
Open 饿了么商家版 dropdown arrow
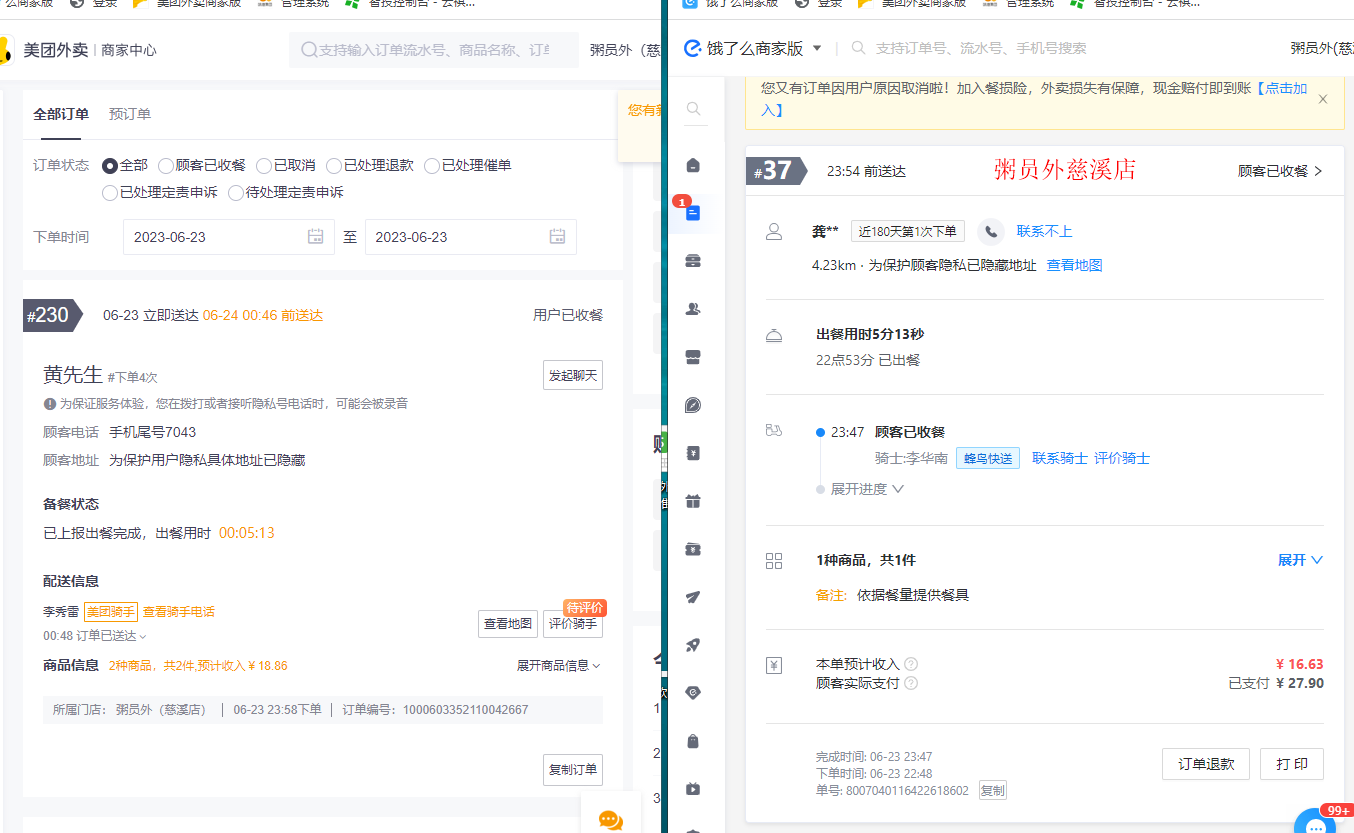pyautogui.click(x=817, y=48)
